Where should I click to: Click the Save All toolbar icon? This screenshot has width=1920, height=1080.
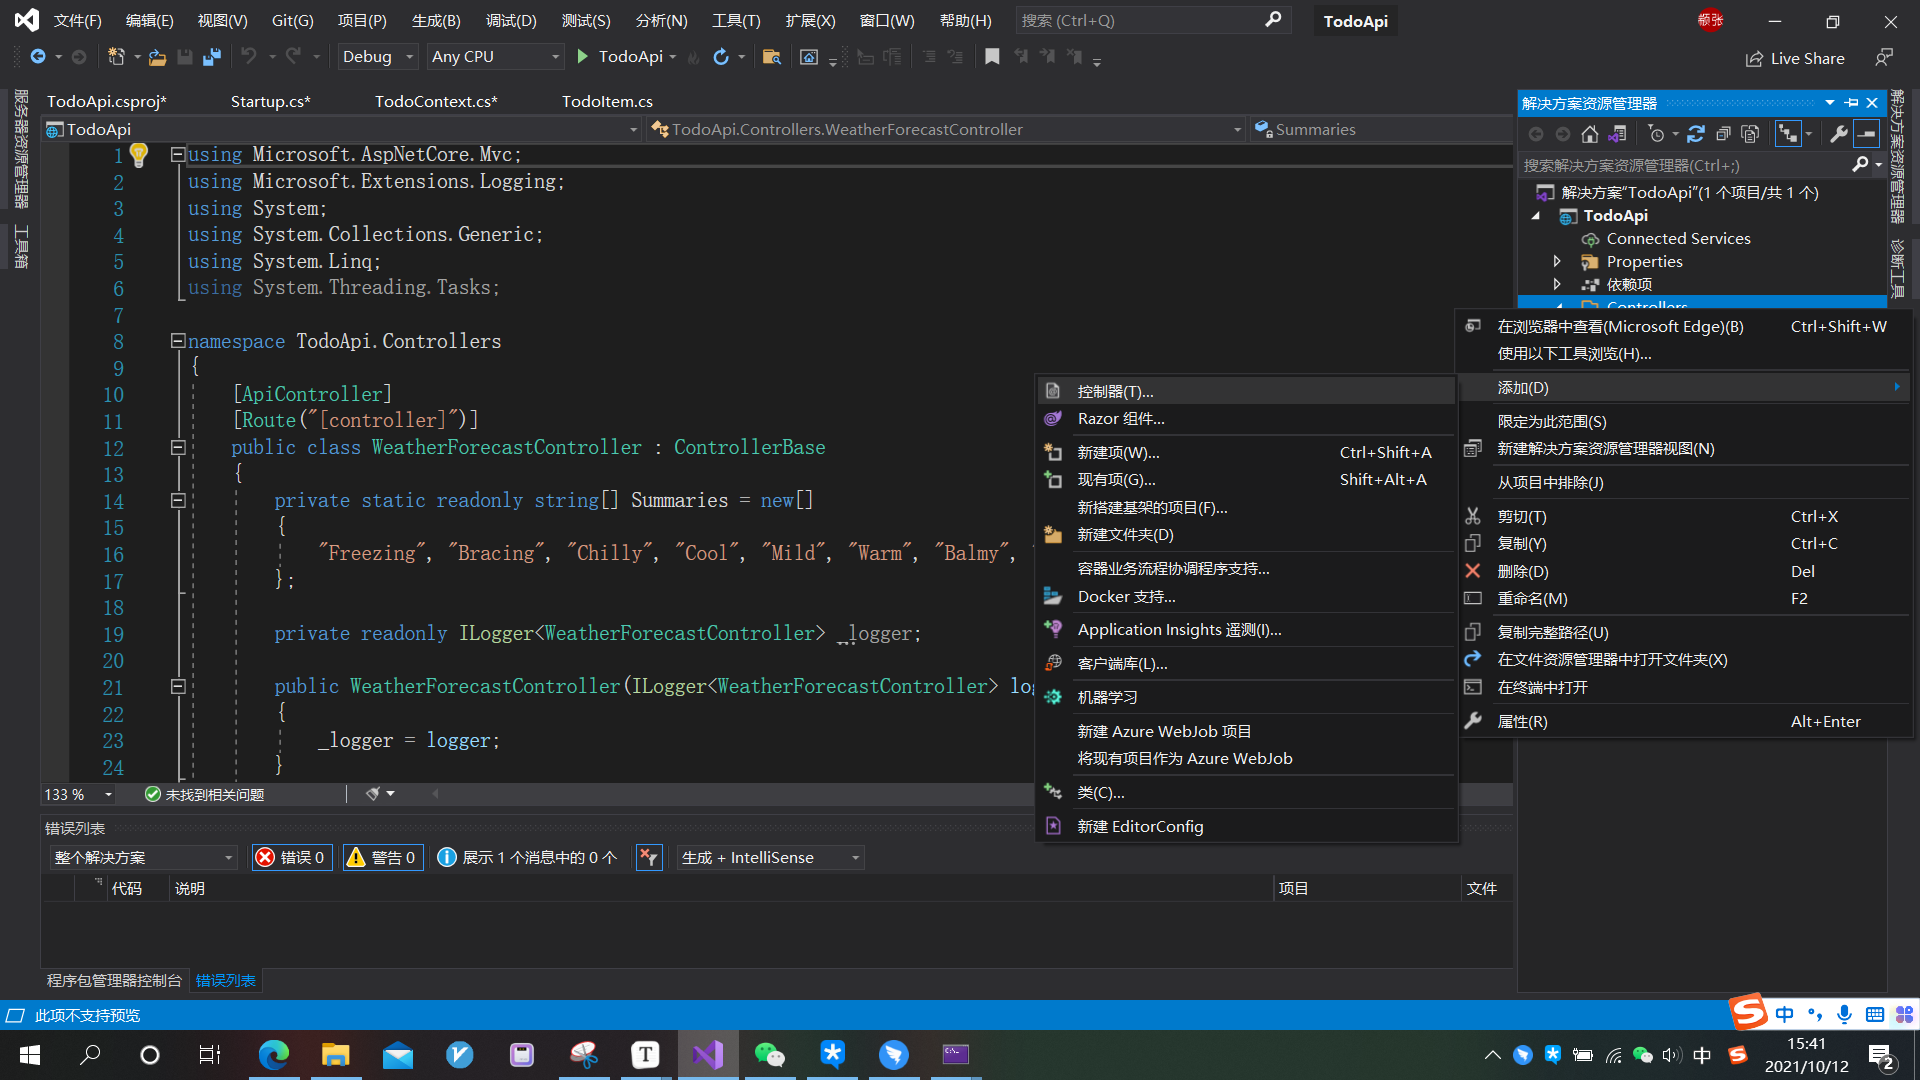(x=211, y=57)
